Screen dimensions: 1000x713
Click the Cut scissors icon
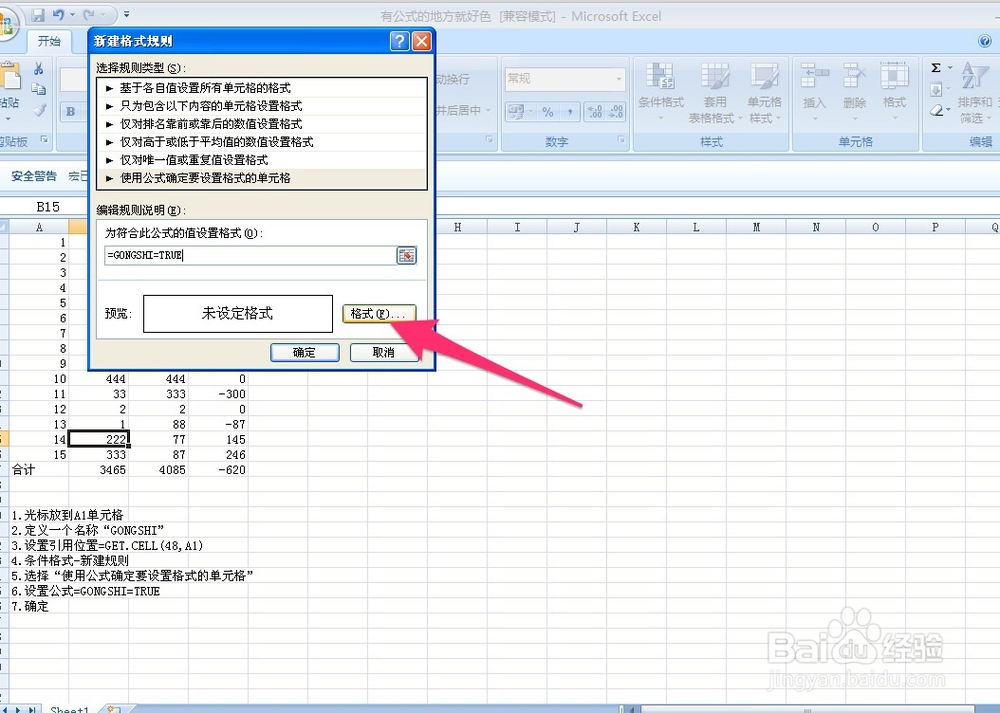tap(39, 68)
